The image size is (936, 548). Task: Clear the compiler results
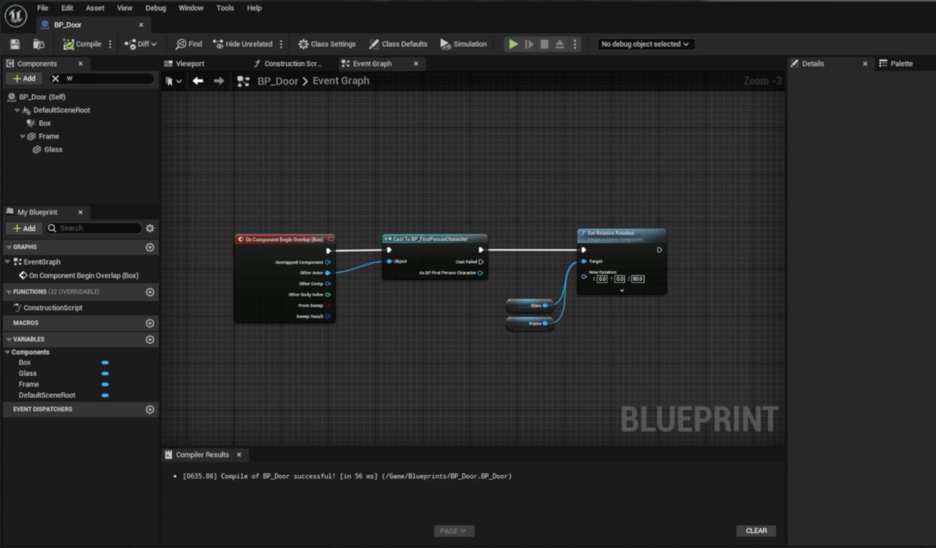pos(756,531)
